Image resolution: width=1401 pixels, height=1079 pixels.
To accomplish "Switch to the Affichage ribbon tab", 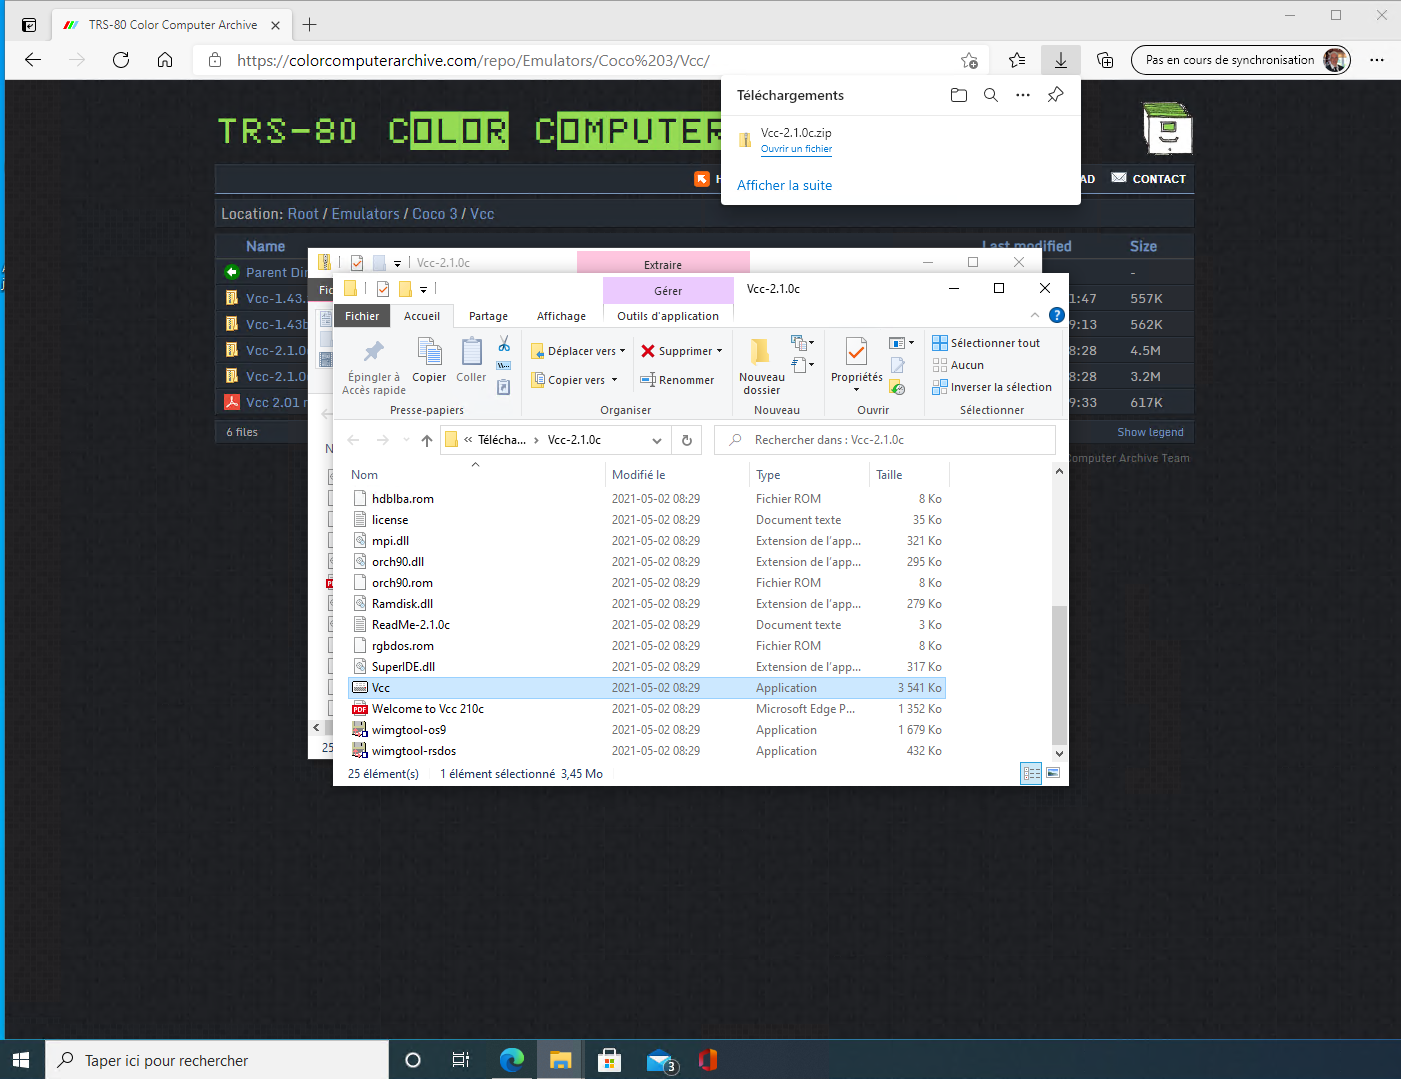I will (x=562, y=316).
